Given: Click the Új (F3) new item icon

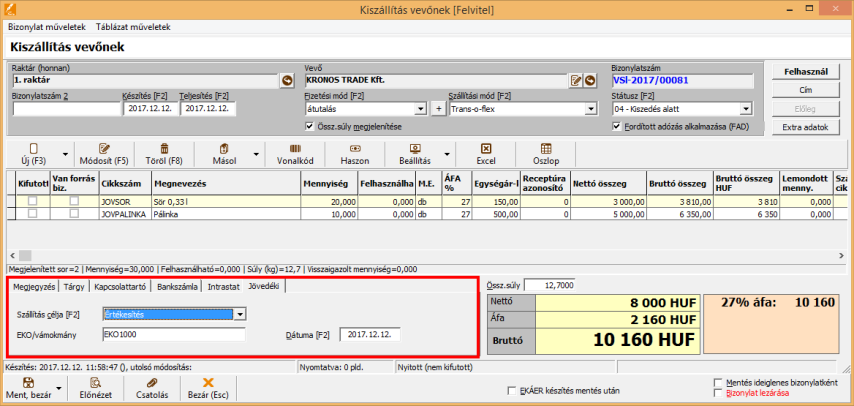Looking at the screenshot, I should 33,148.
